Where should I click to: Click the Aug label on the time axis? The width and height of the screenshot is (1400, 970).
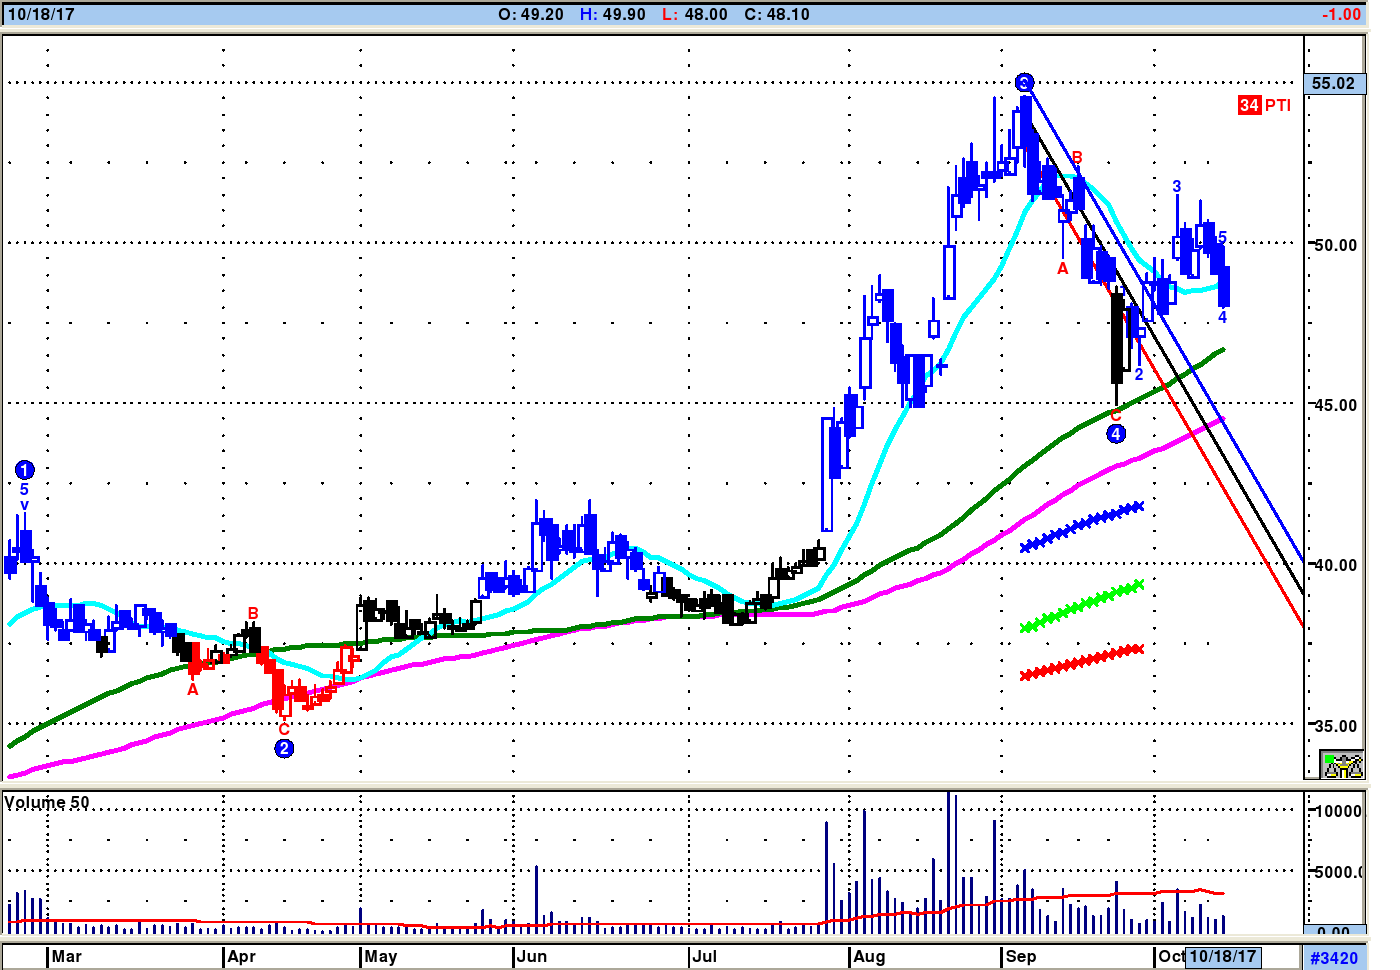click(x=869, y=956)
